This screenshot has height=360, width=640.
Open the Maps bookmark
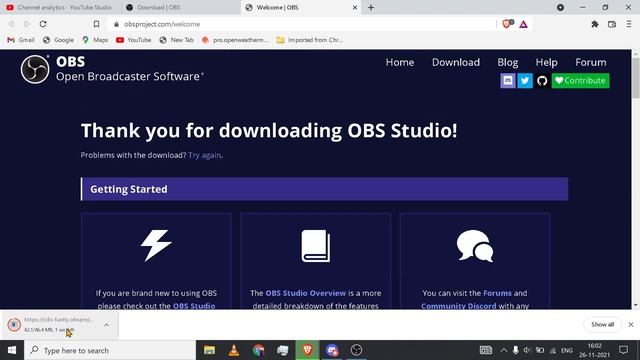coord(95,40)
